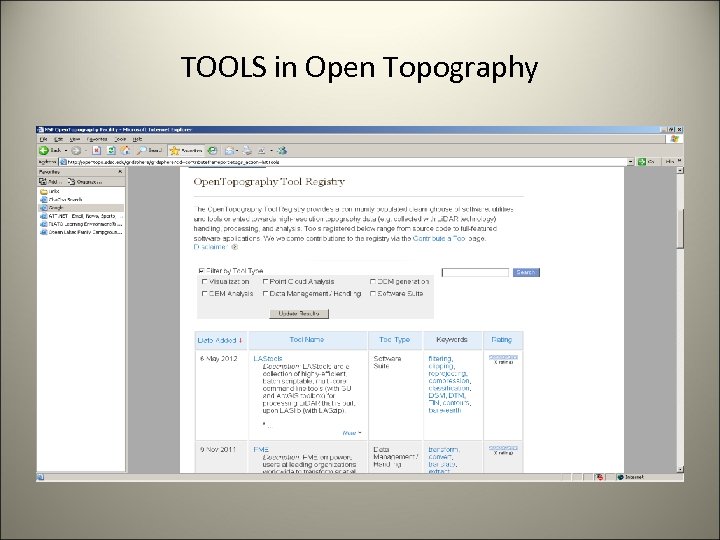Click the blue Search button
720x540 pixels.
(526, 272)
